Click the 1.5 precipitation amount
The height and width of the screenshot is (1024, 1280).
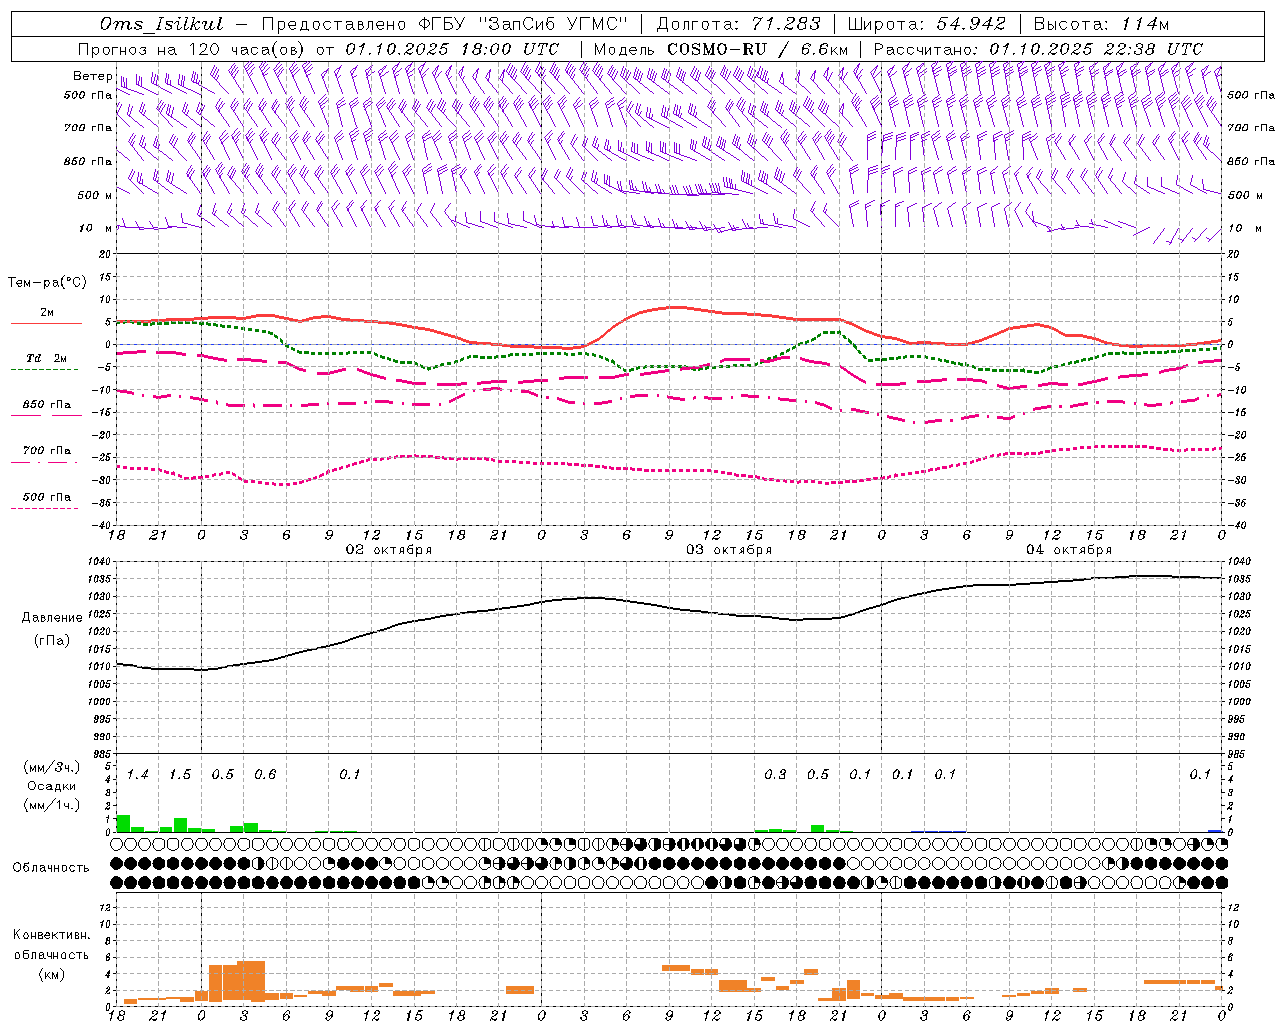click(x=180, y=775)
